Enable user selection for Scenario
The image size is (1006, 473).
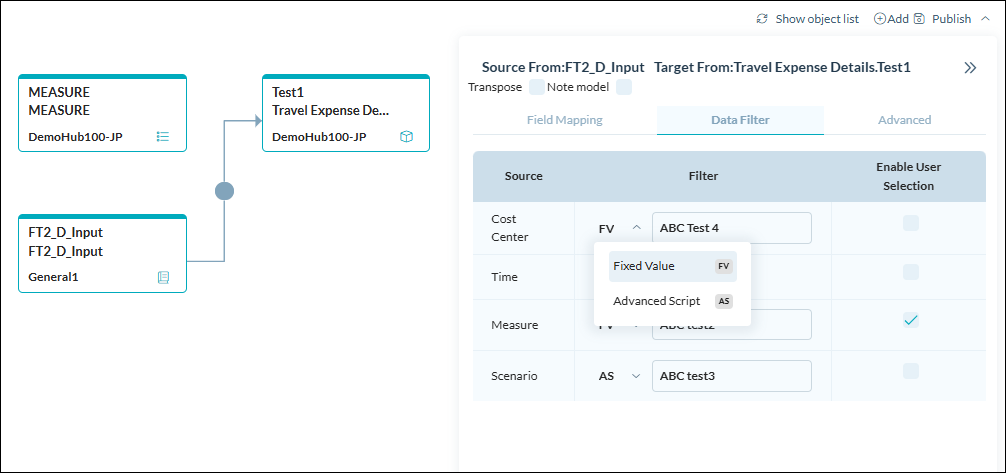(x=911, y=371)
